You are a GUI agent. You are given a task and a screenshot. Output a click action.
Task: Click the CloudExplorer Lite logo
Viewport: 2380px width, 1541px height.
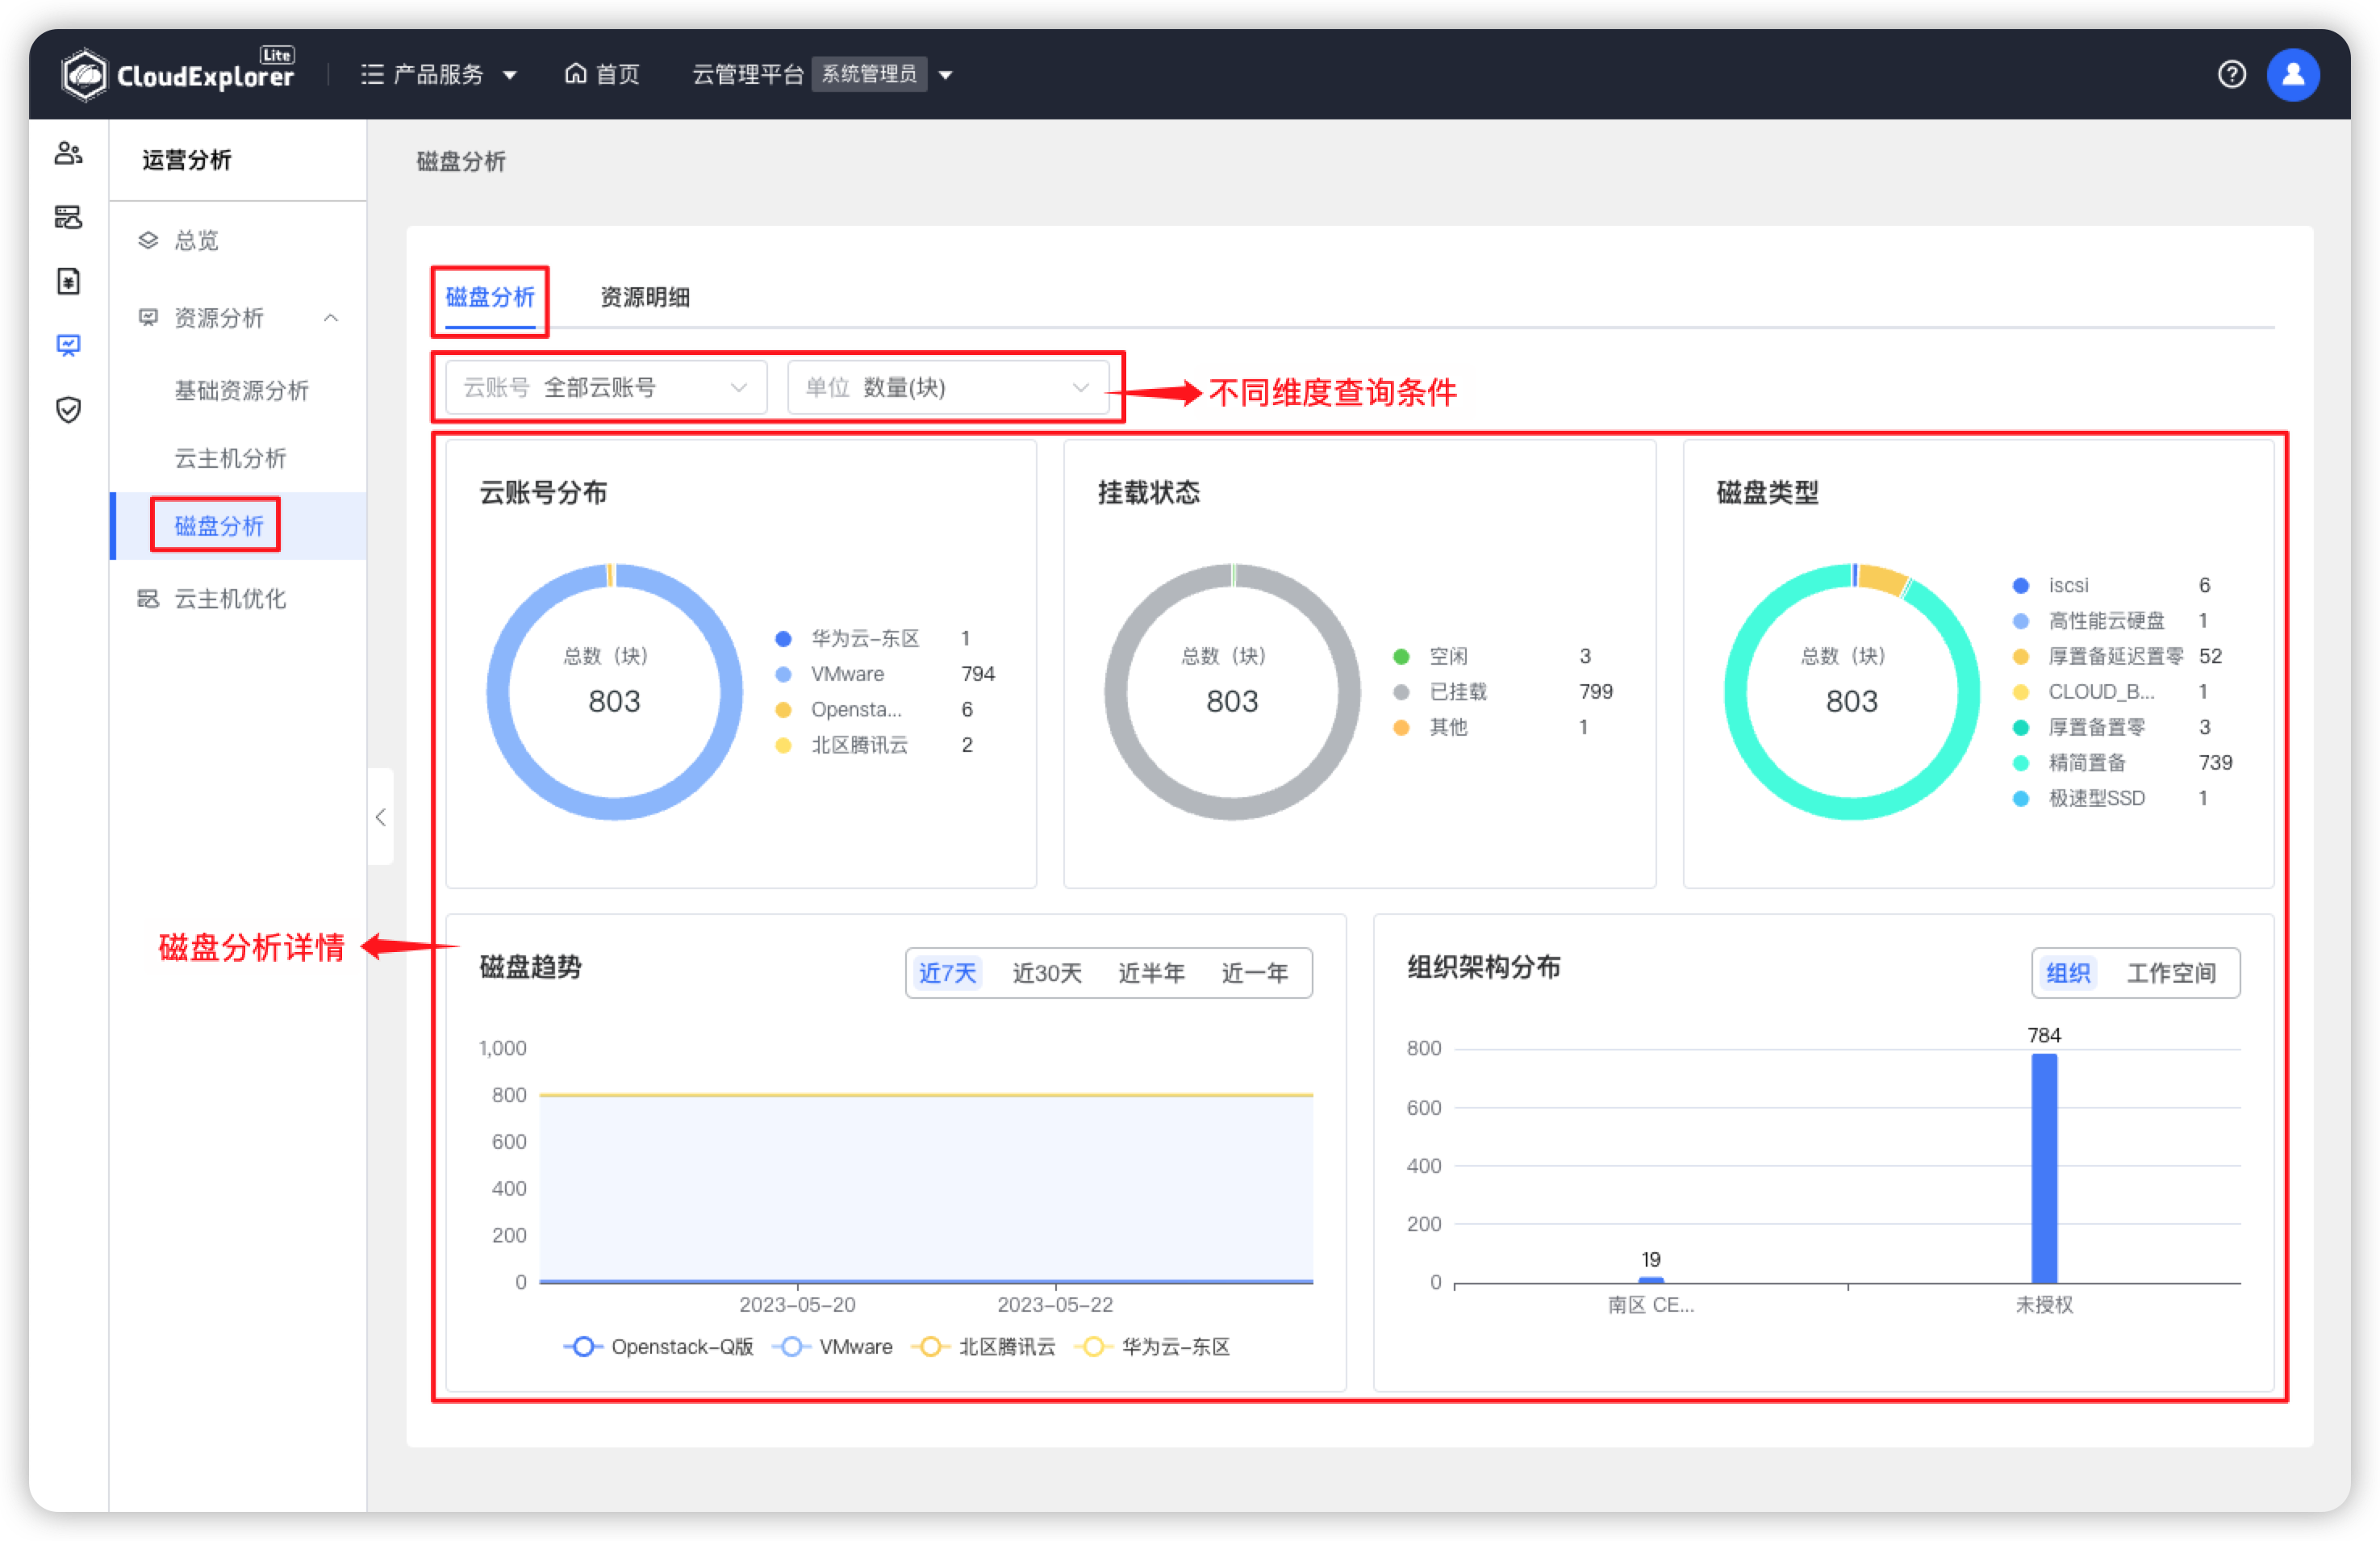(x=178, y=74)
